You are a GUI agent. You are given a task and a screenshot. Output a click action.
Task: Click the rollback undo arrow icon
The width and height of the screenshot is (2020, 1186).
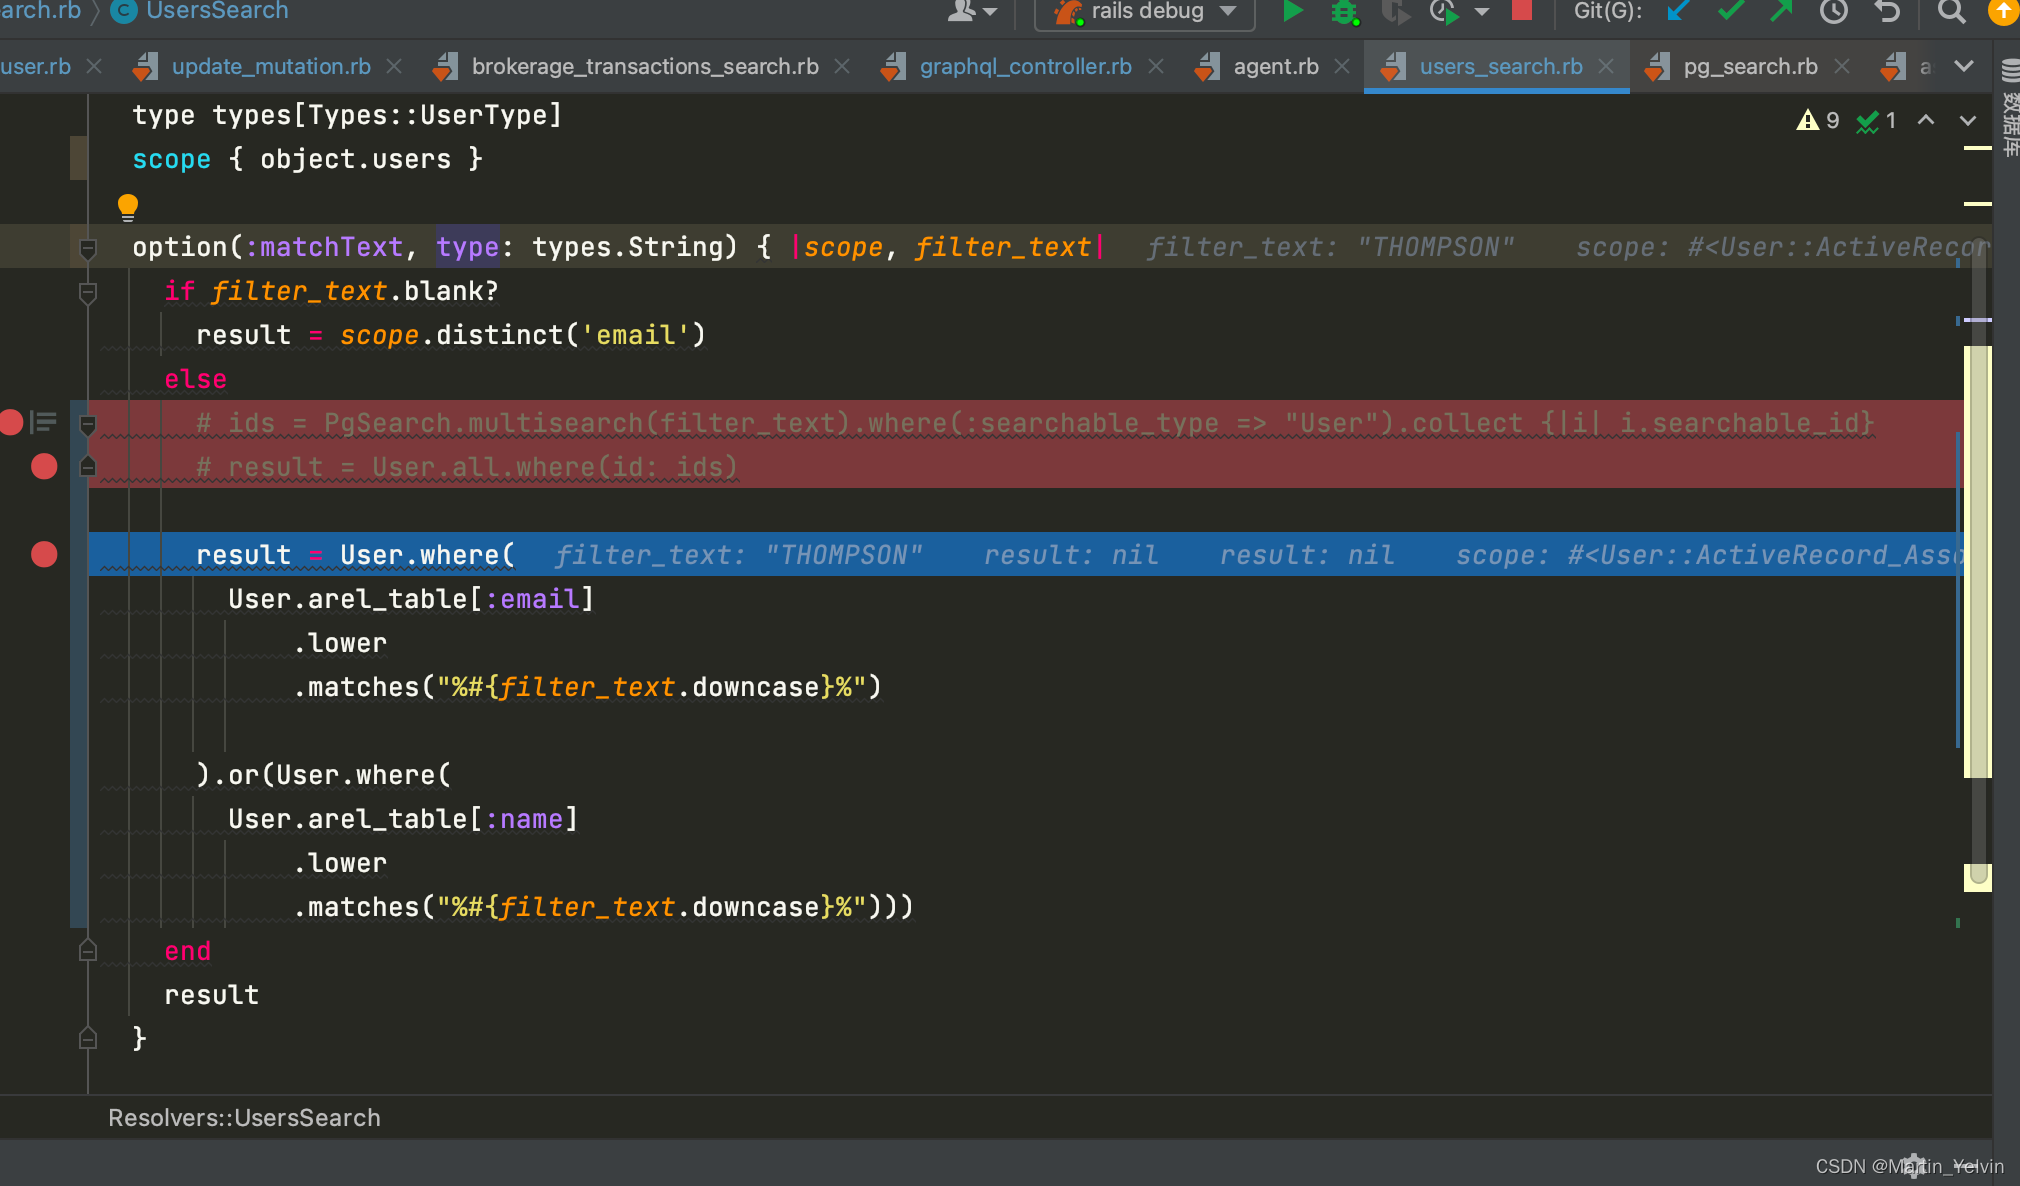click(x=1887, y=11)
